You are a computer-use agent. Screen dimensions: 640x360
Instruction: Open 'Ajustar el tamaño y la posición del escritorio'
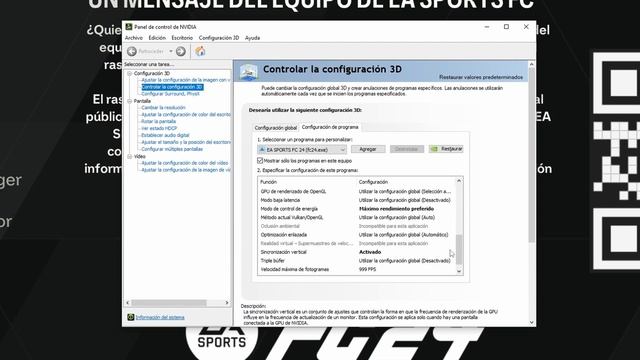coord(186,142)
